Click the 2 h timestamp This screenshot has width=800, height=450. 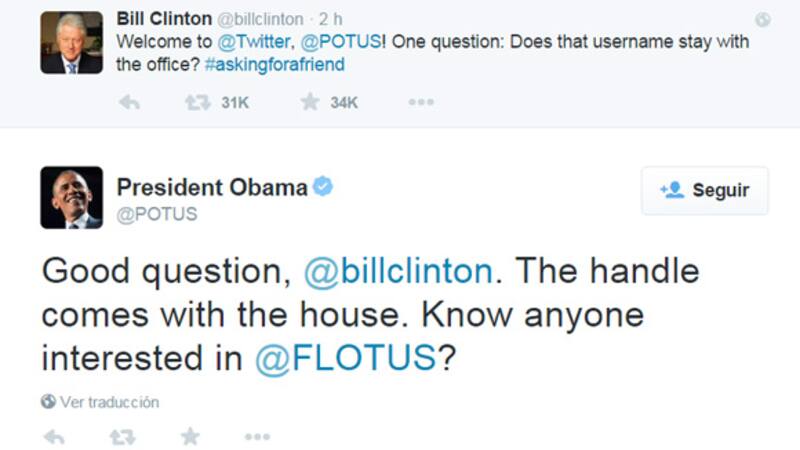pyautogui.click(x=334, y=19)
